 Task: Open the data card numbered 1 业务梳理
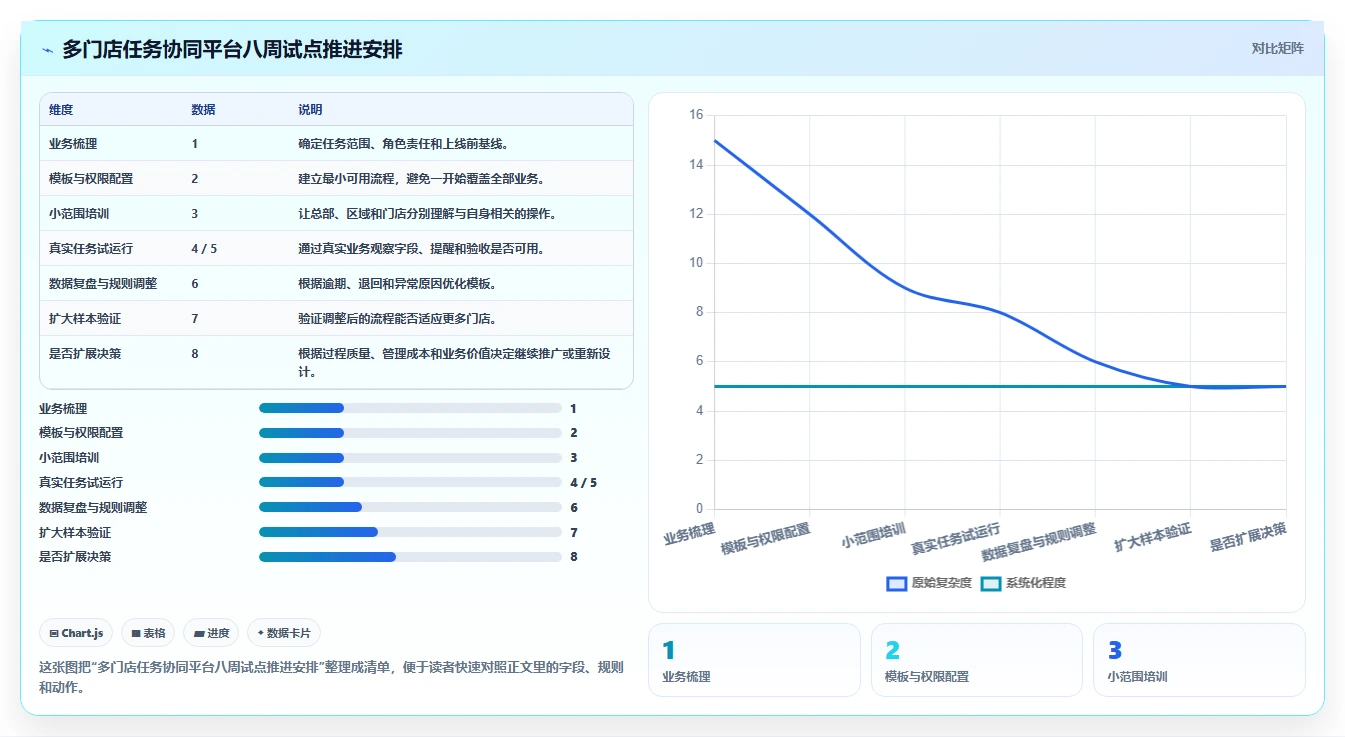[754, 660]
